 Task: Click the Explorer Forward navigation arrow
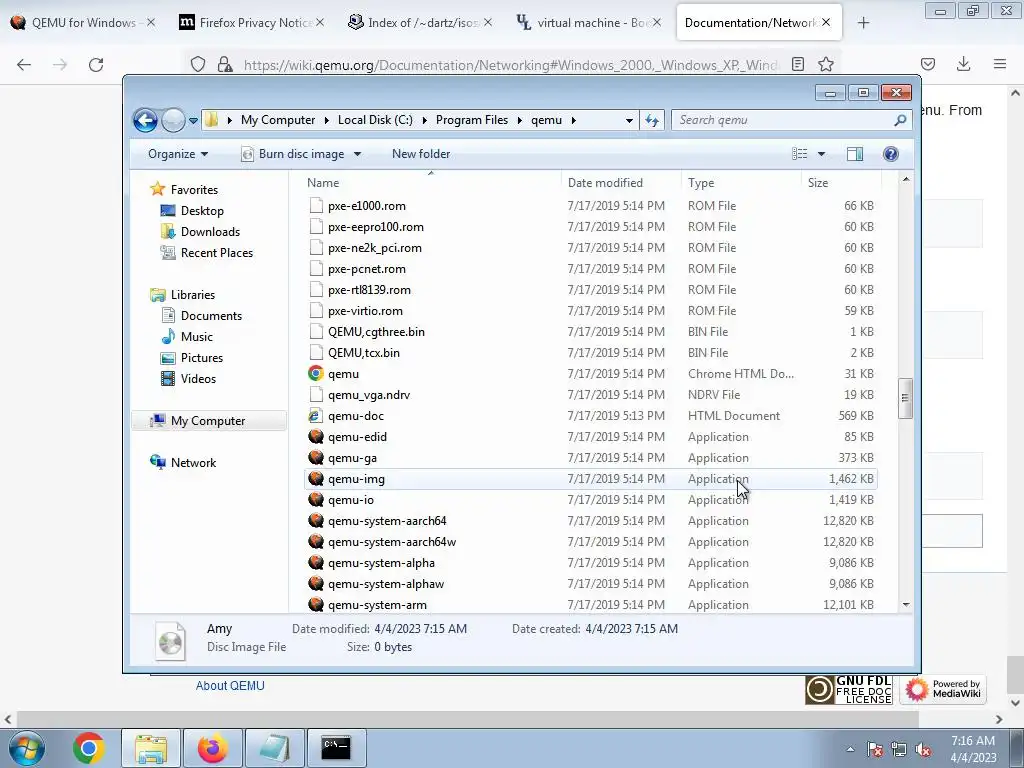click(173, 120)
